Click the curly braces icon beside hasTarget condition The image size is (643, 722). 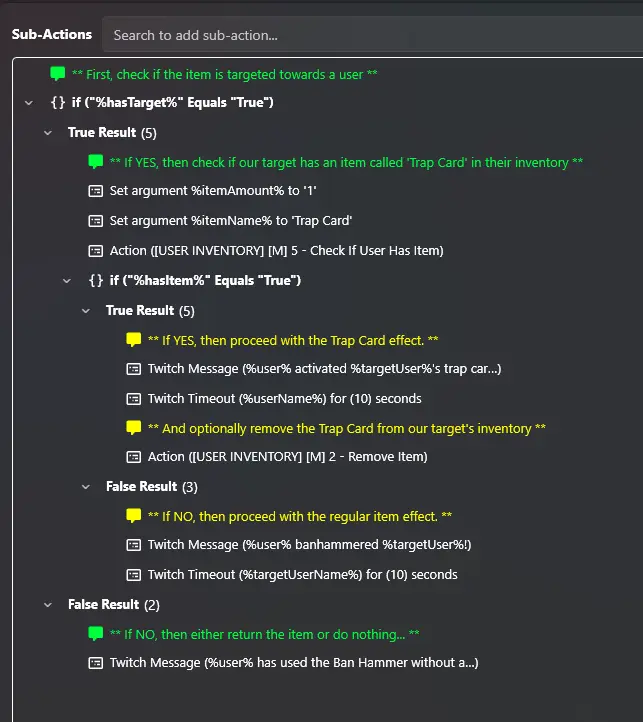click(x=58, y=102)
